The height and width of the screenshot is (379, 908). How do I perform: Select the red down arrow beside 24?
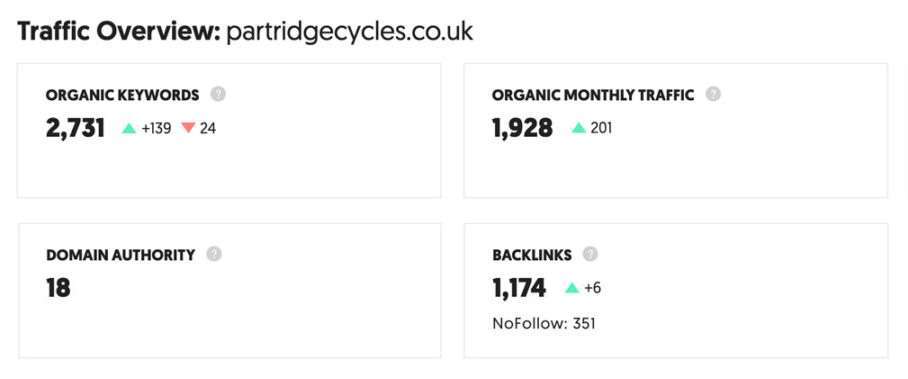(x=188, y=128)
